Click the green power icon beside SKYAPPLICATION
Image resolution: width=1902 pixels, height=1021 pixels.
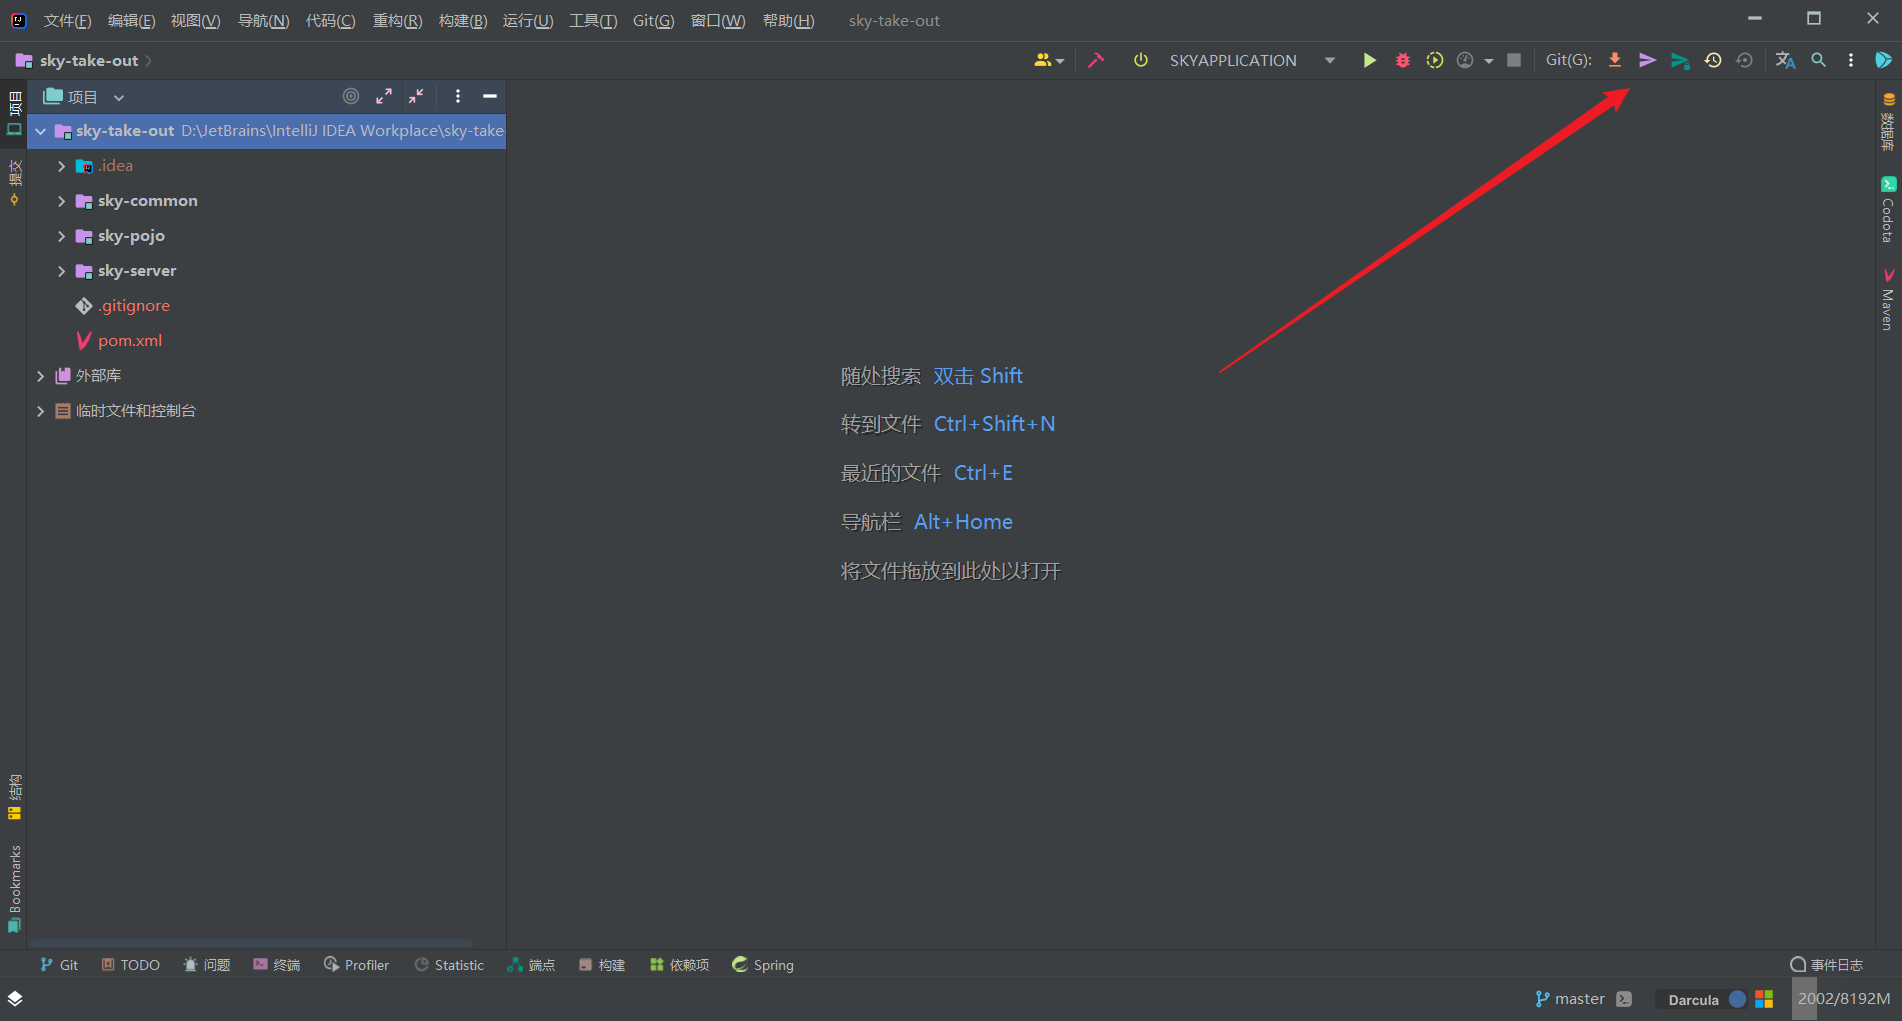click(1140, 60)
